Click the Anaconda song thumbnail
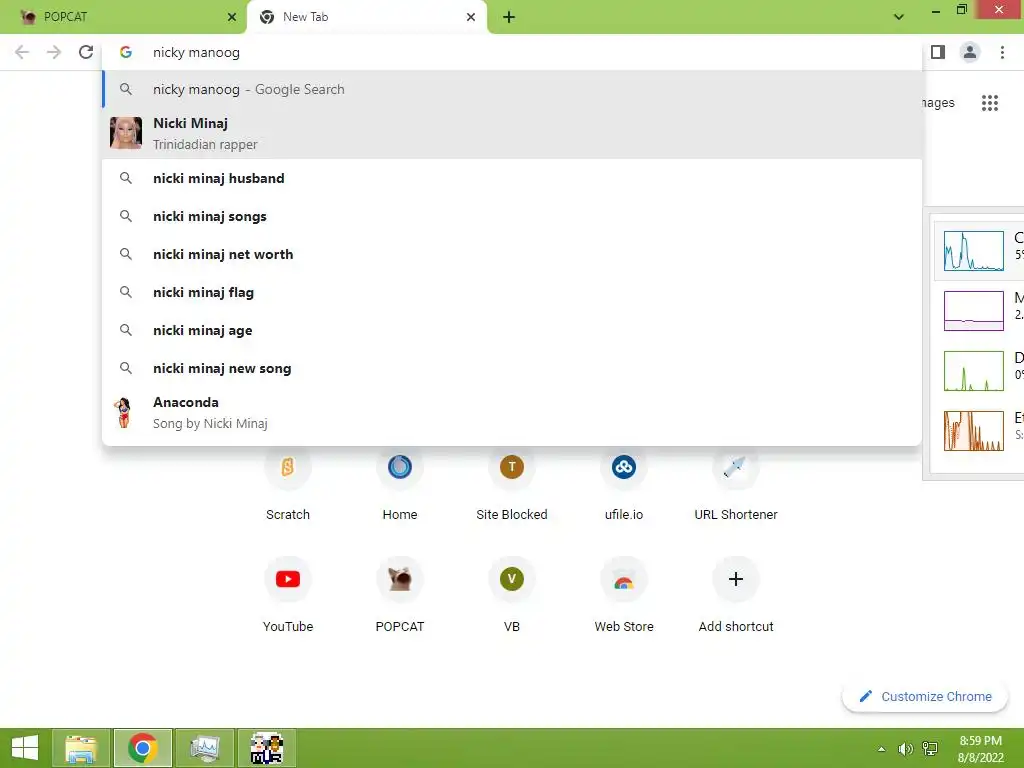This screenshot has height=768, width=1024. click(x=124, y=412)
